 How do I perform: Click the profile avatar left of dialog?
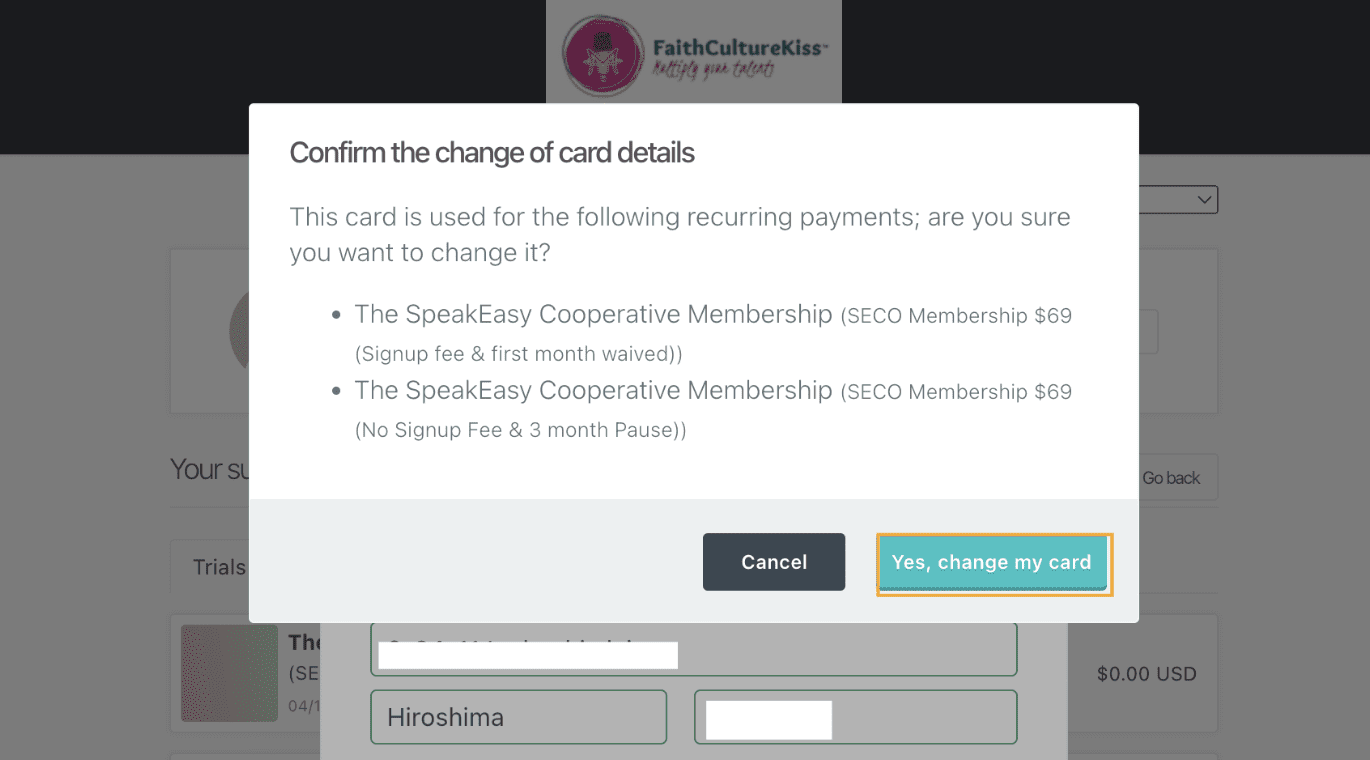(x=238, y=330)
